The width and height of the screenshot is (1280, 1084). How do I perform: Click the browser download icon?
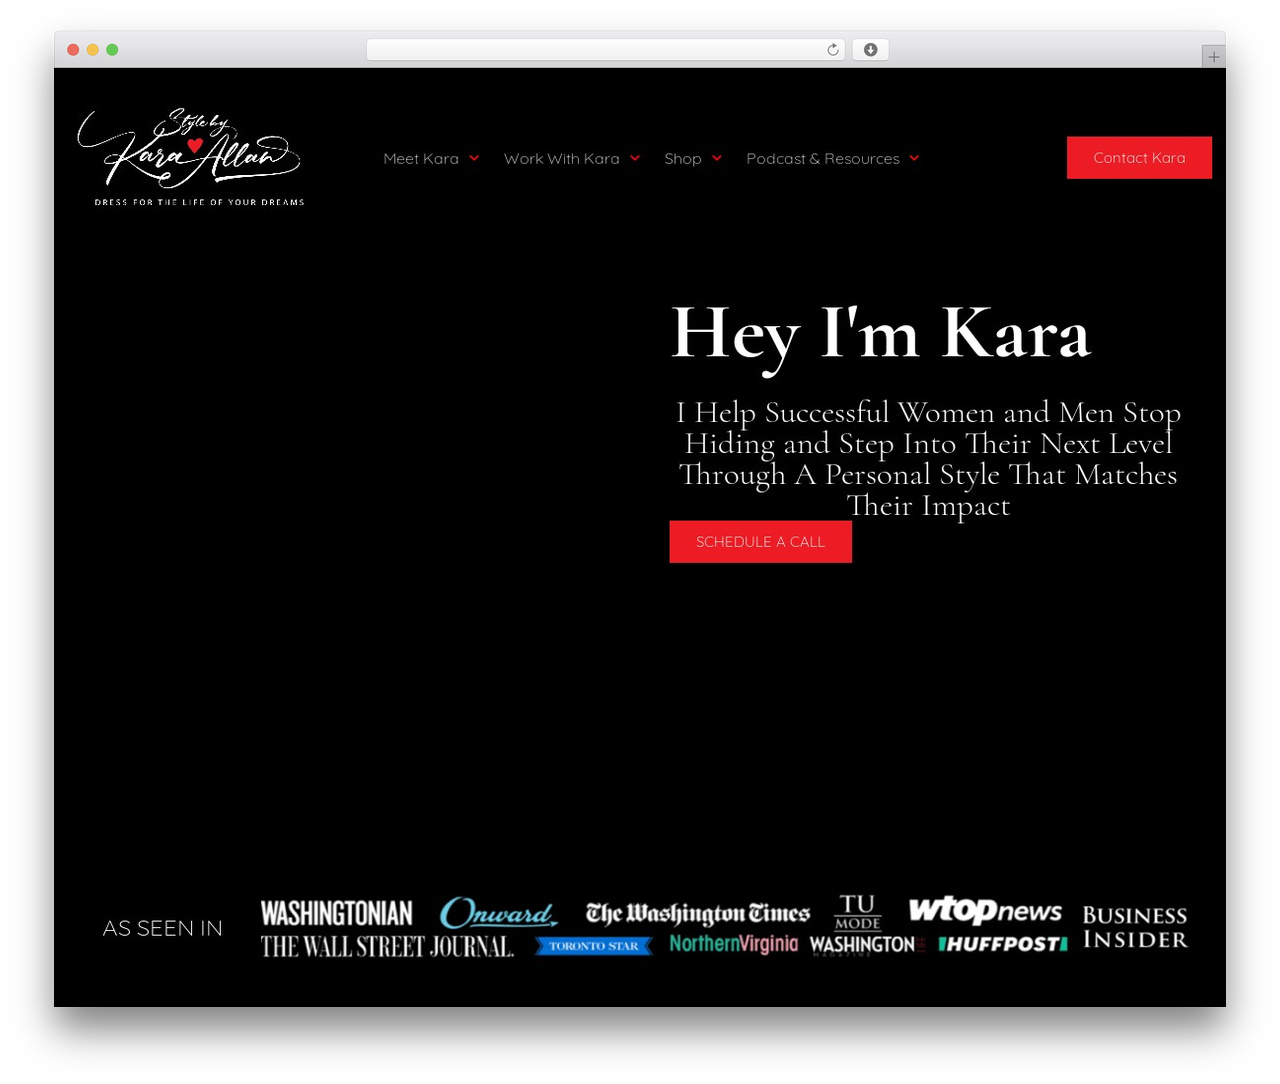pyautogui.click(x=871, y=50)
